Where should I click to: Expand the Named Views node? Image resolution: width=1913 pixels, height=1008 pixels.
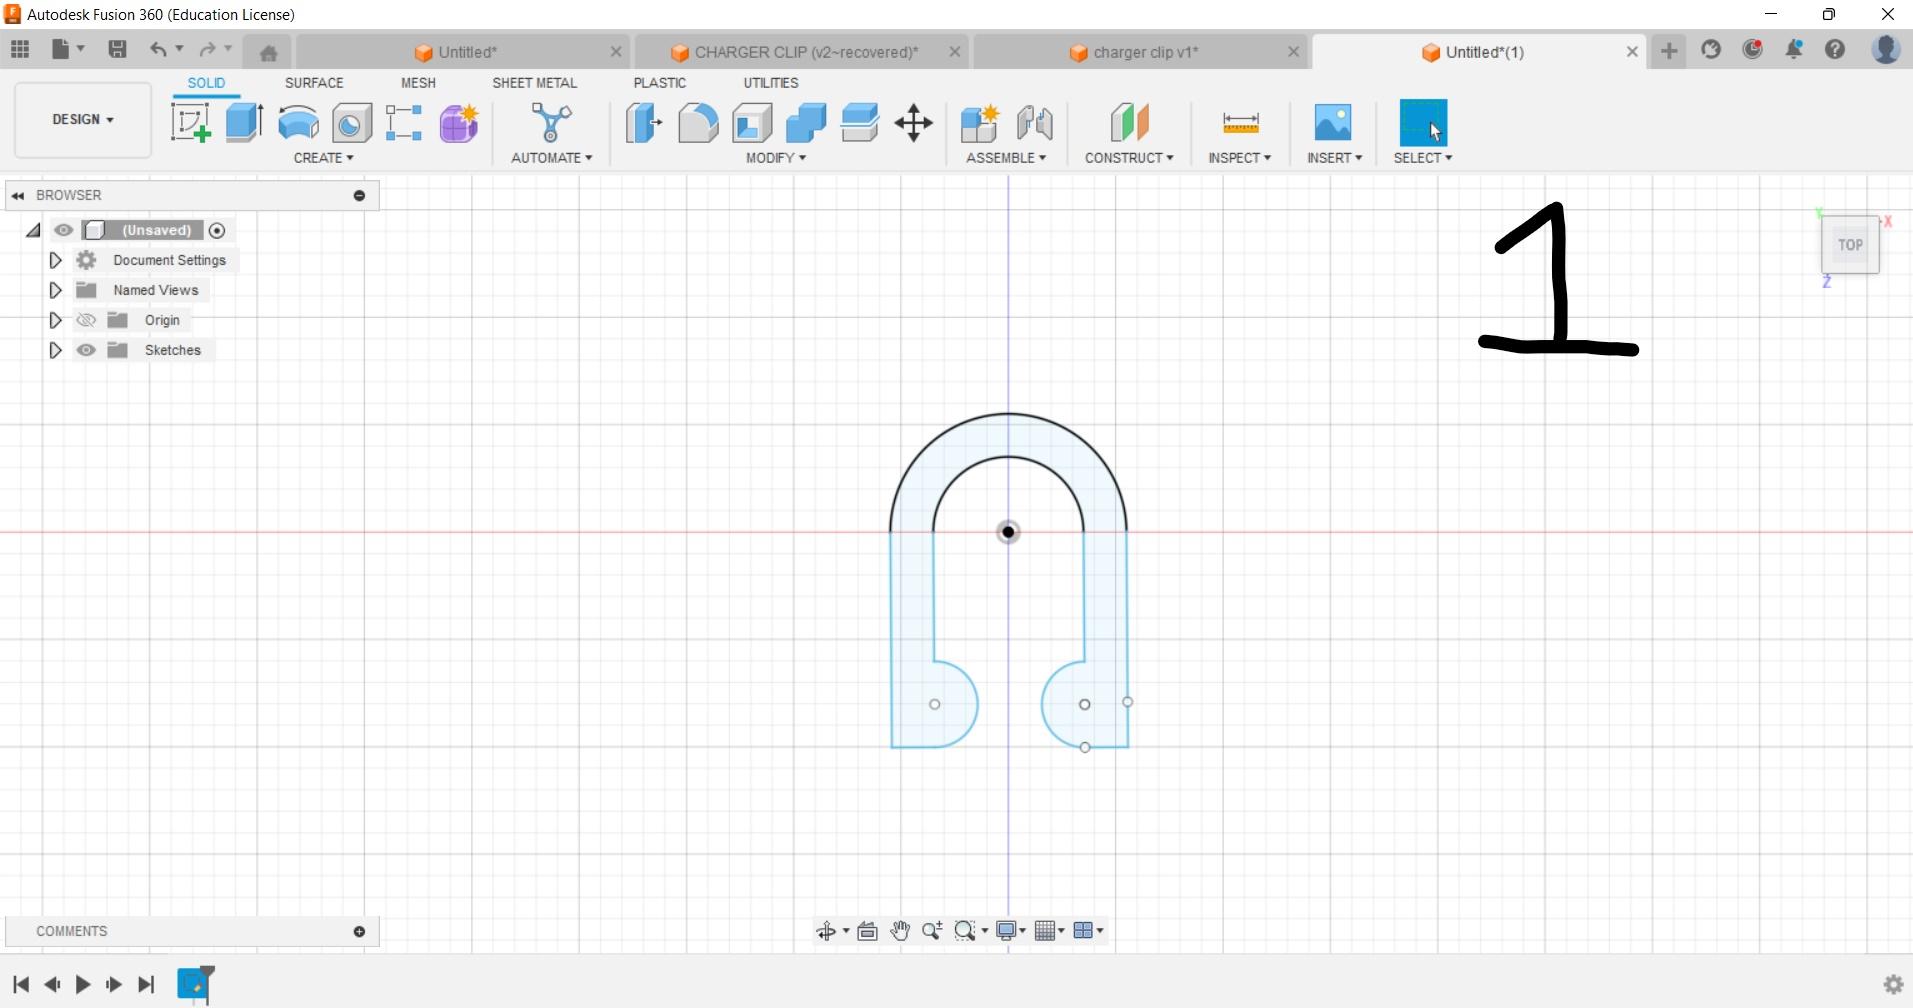click(55, 290)
